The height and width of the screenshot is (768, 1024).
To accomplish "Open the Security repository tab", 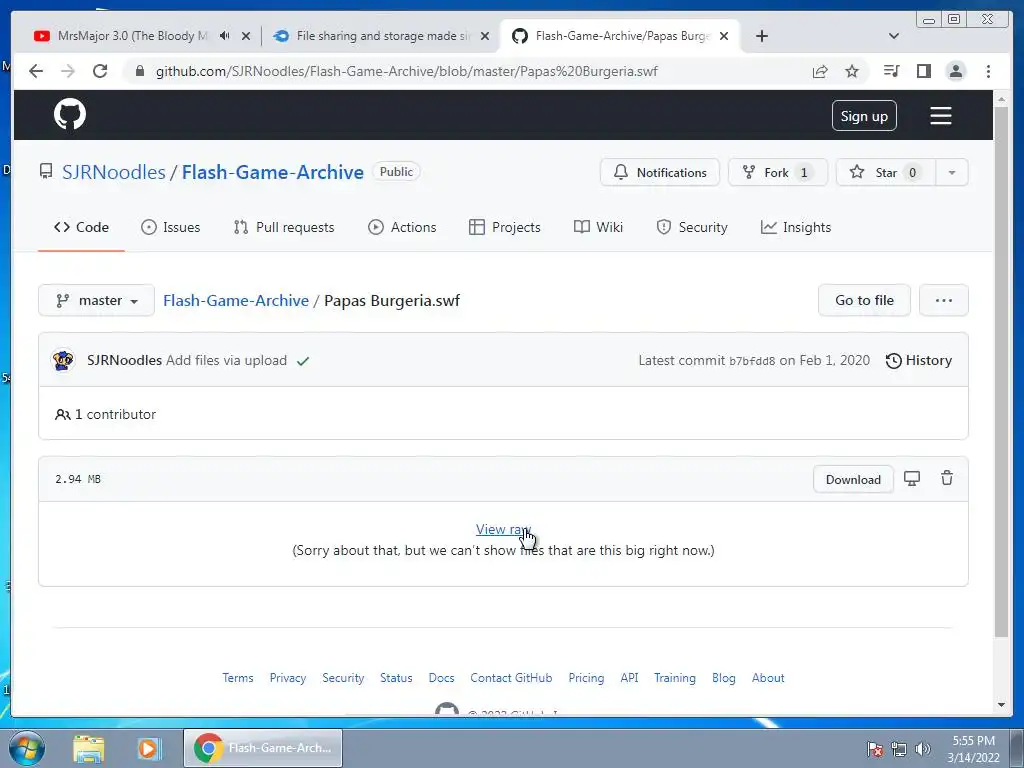I will (x=692, y=227).
